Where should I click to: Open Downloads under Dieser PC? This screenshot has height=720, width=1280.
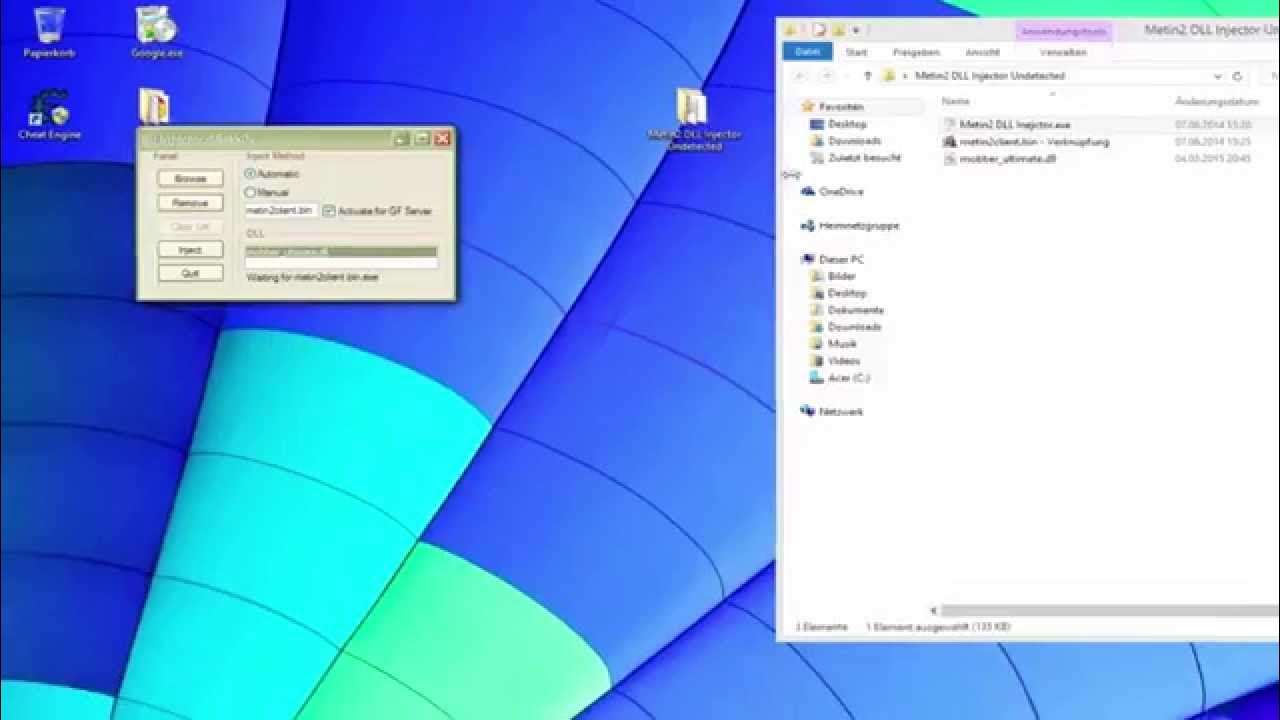point(854,327)
